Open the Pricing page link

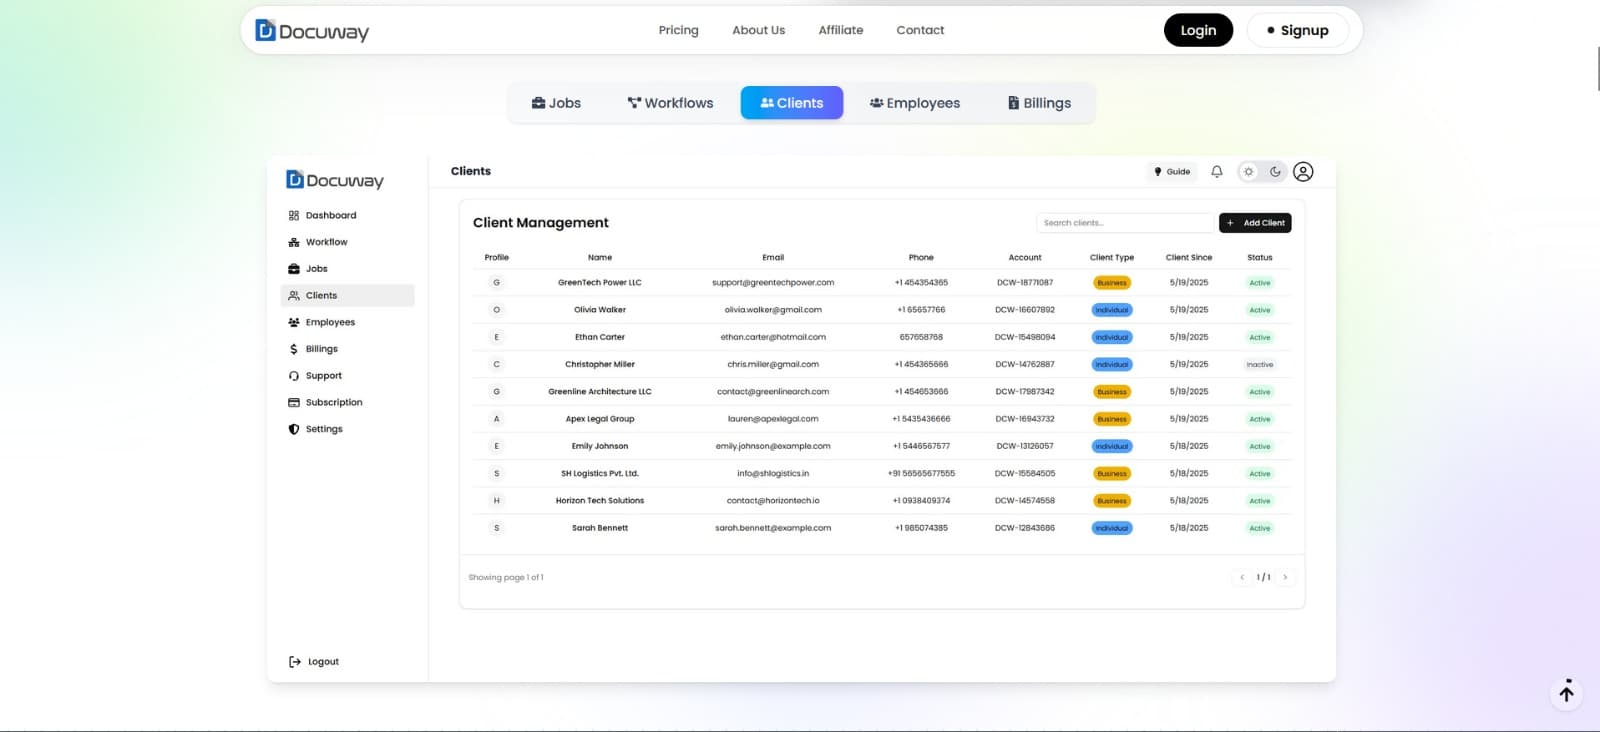tap(678, 30)
